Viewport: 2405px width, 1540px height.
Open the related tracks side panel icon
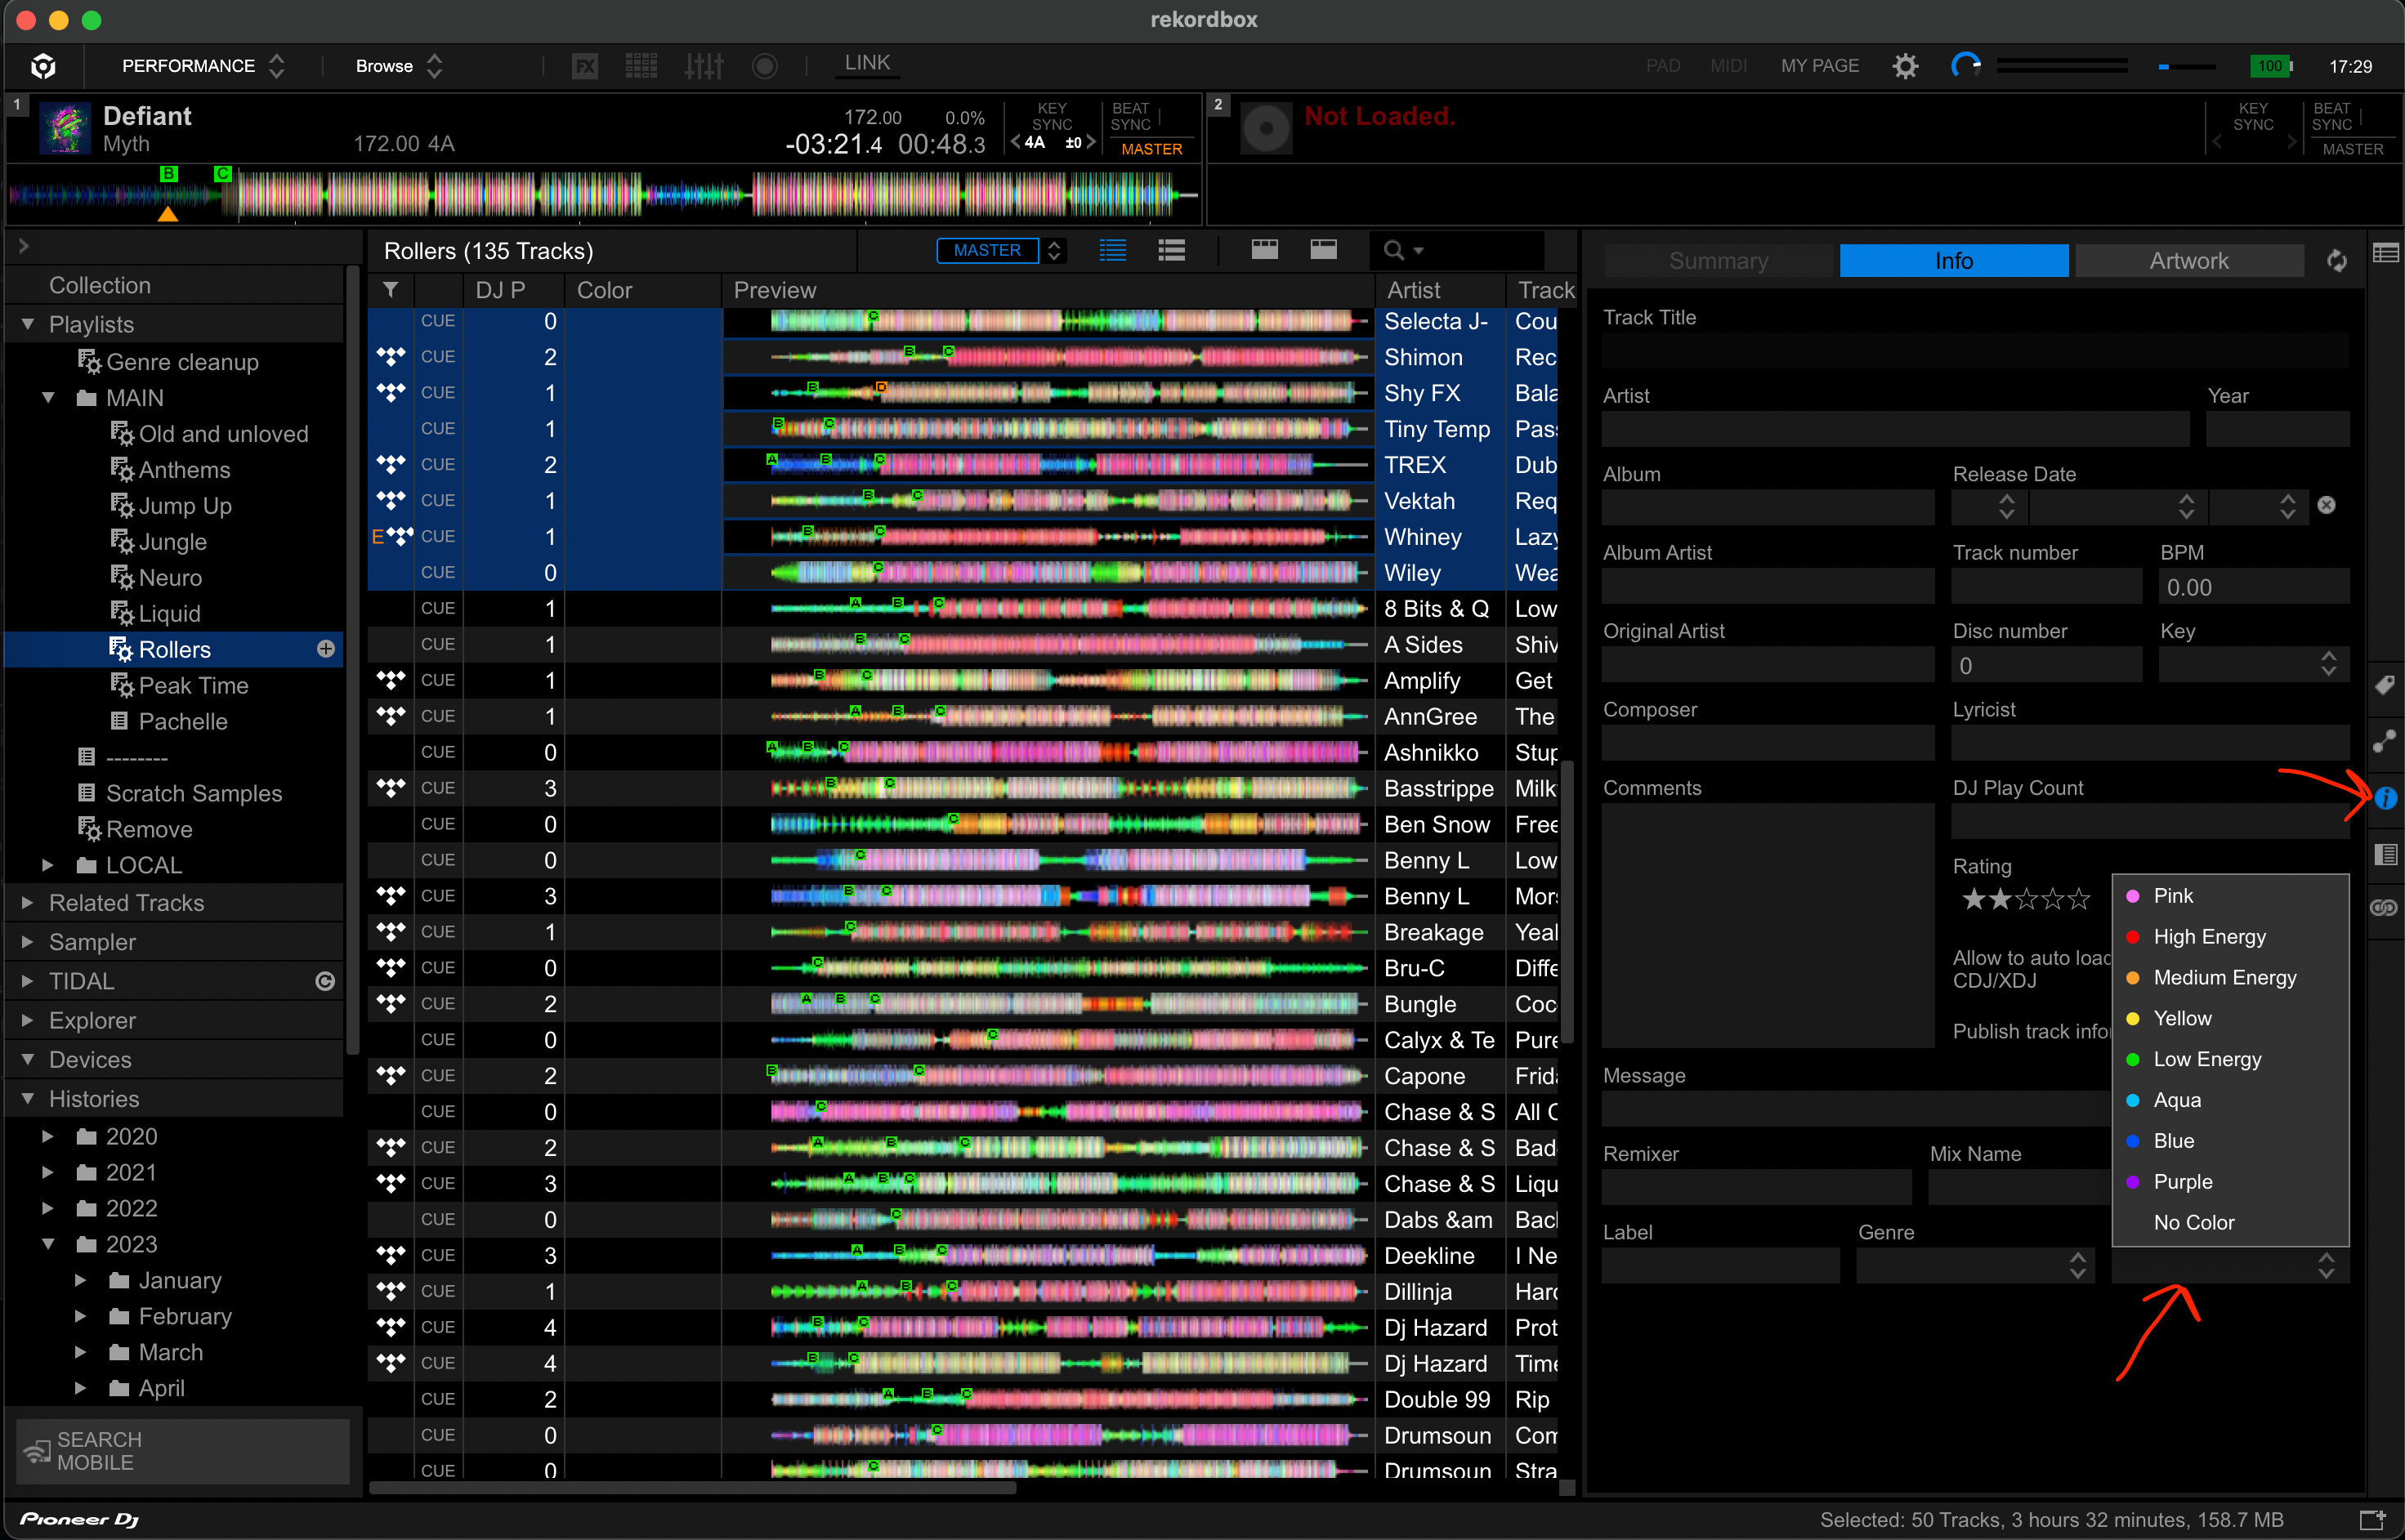pos(2385,740)
